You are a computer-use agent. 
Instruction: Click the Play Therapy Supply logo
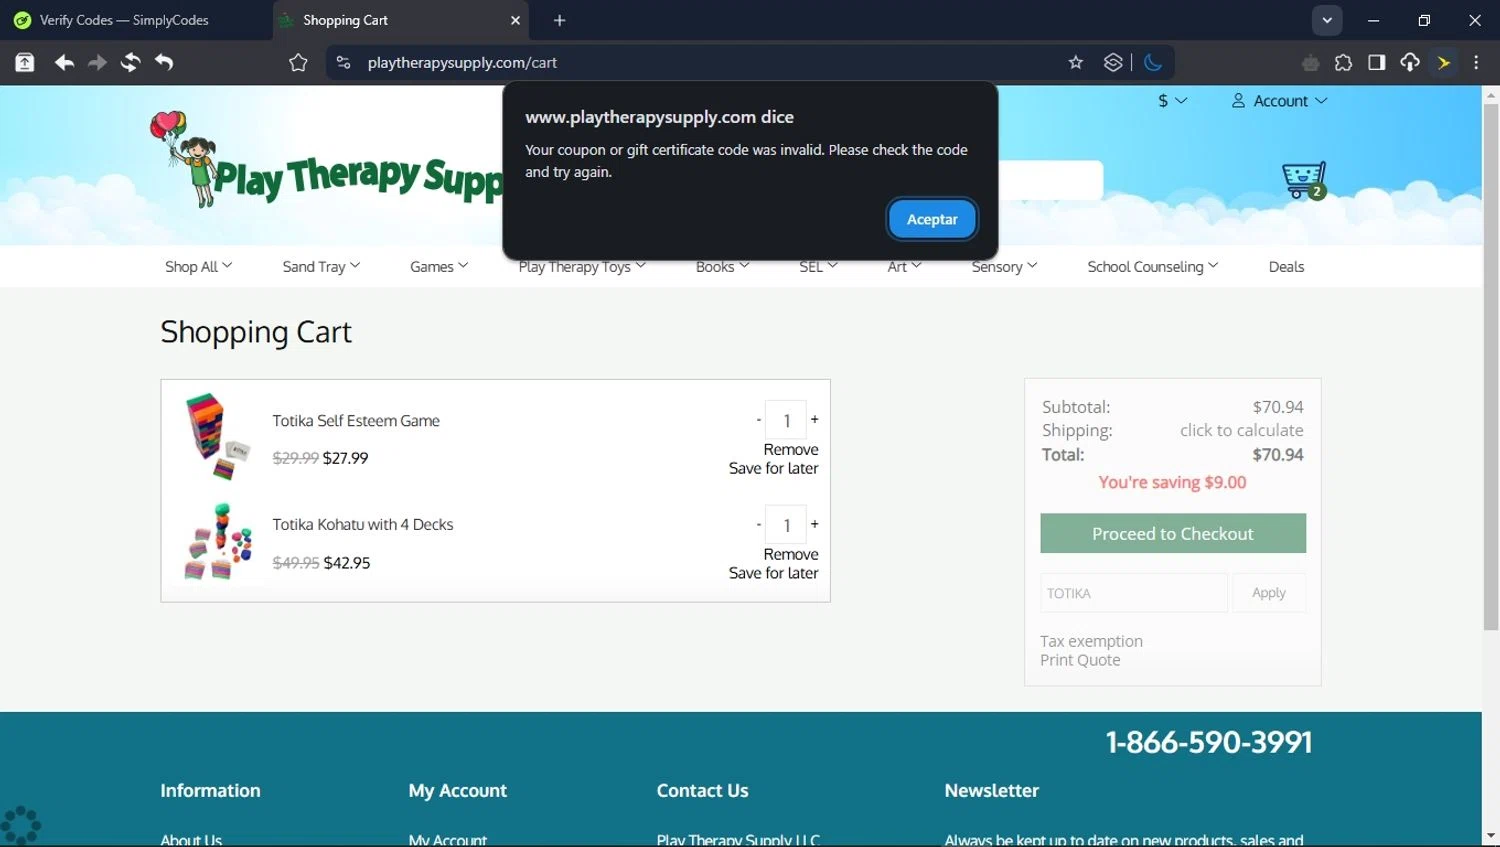[x=327, y=161]
